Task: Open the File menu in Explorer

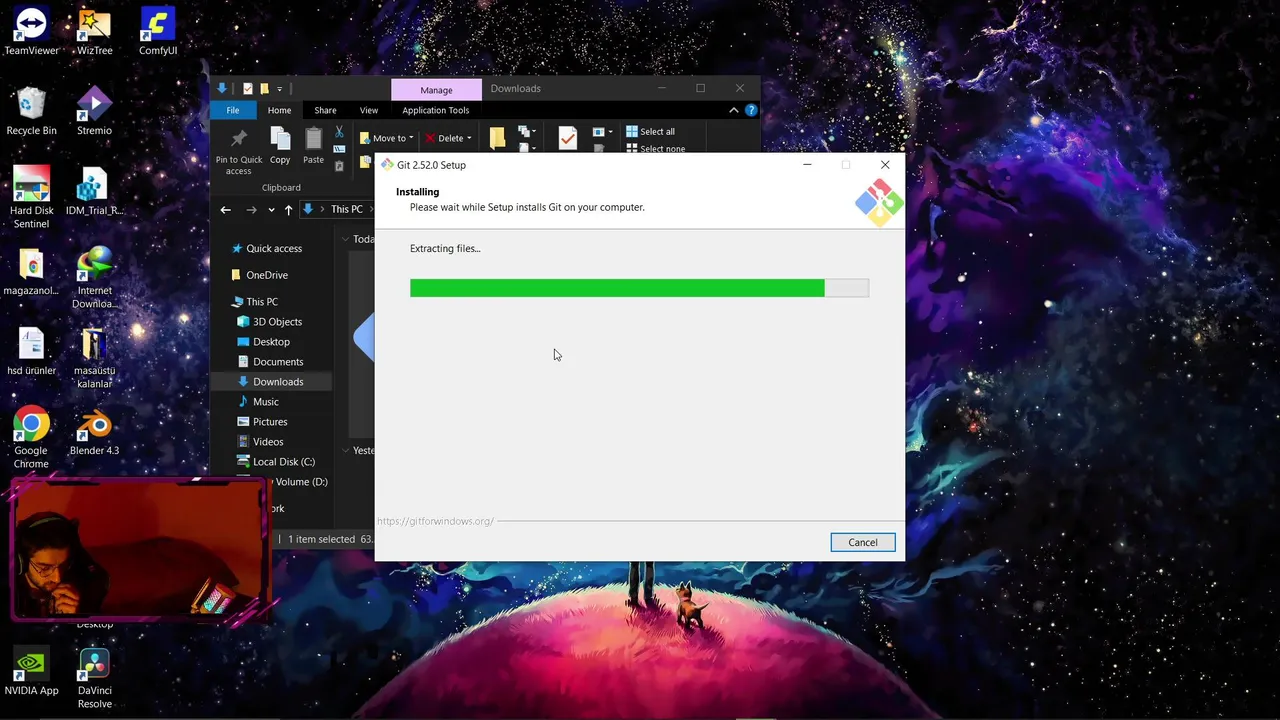Action: point(232,110)
